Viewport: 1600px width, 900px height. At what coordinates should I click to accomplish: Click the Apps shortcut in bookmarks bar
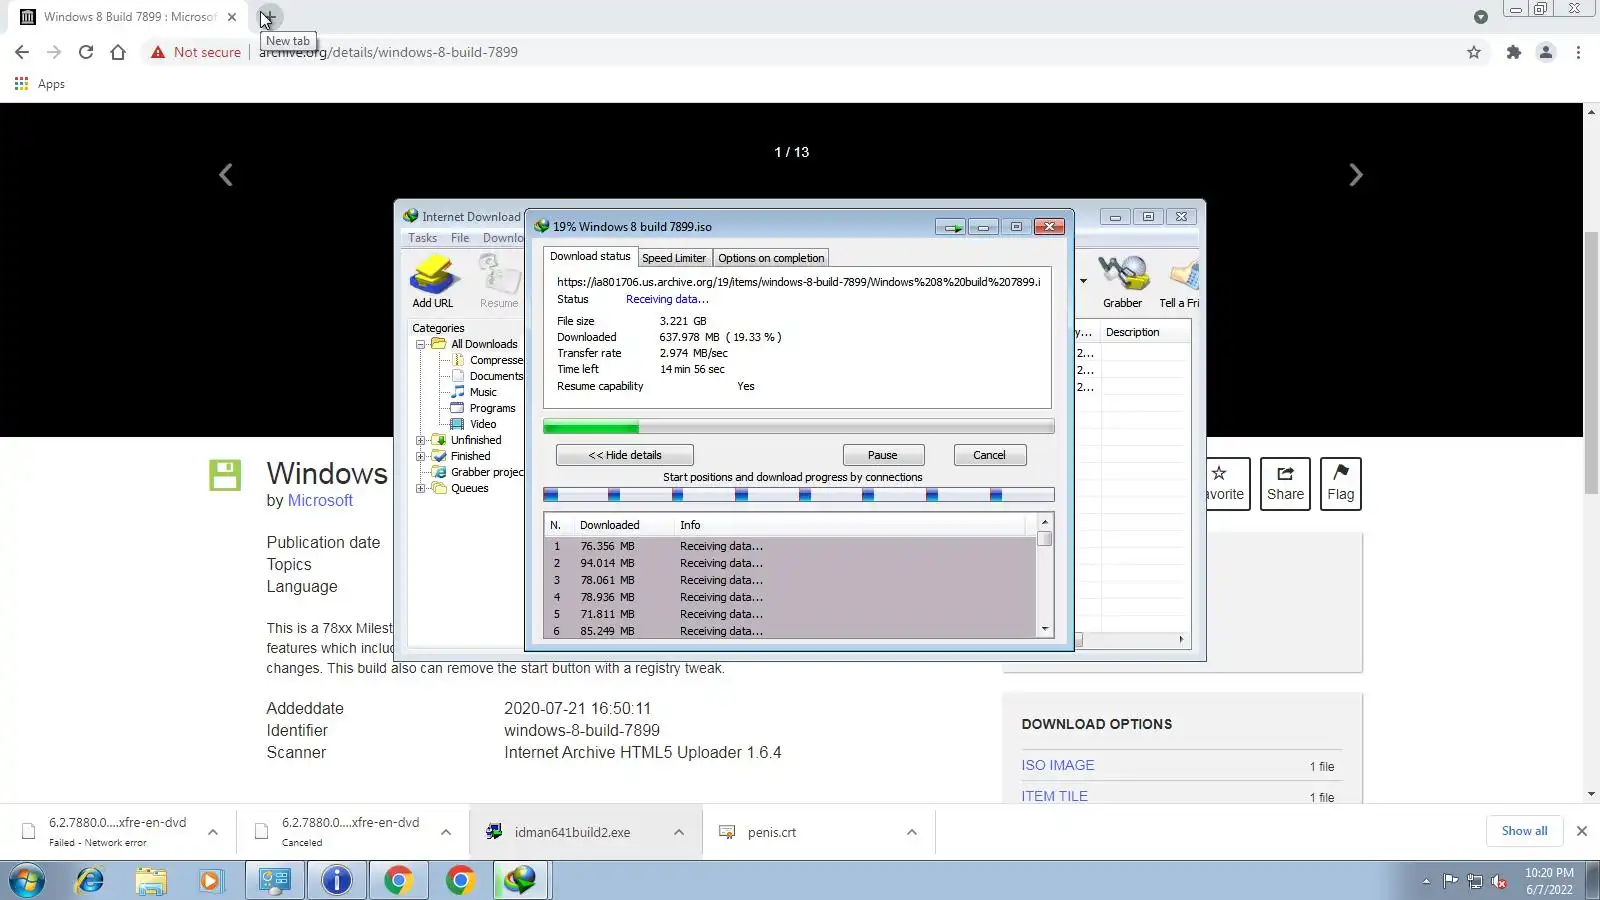pyautogui.click(x=40, y=84)
